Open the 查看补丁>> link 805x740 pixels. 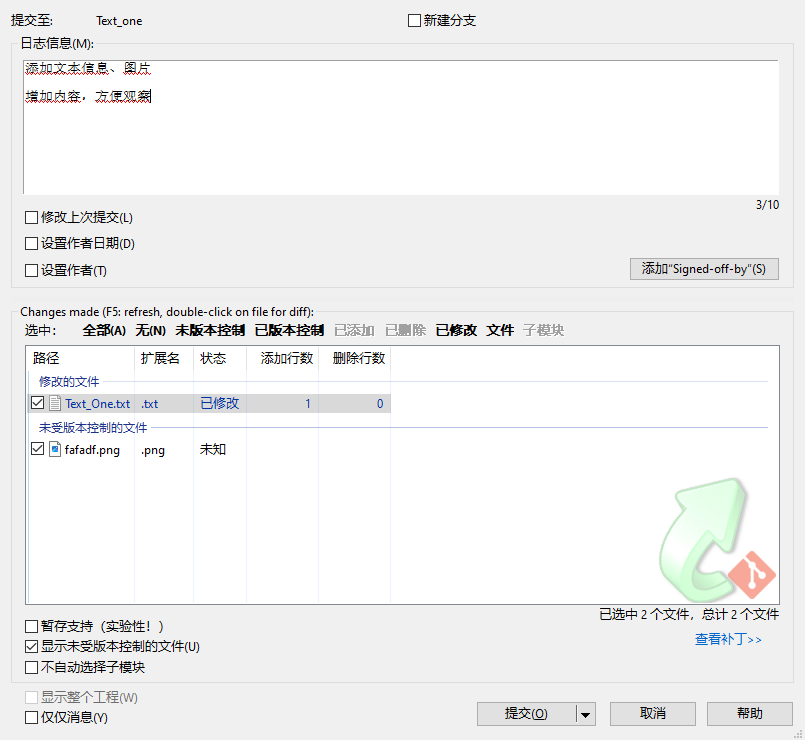click(728, 639)
